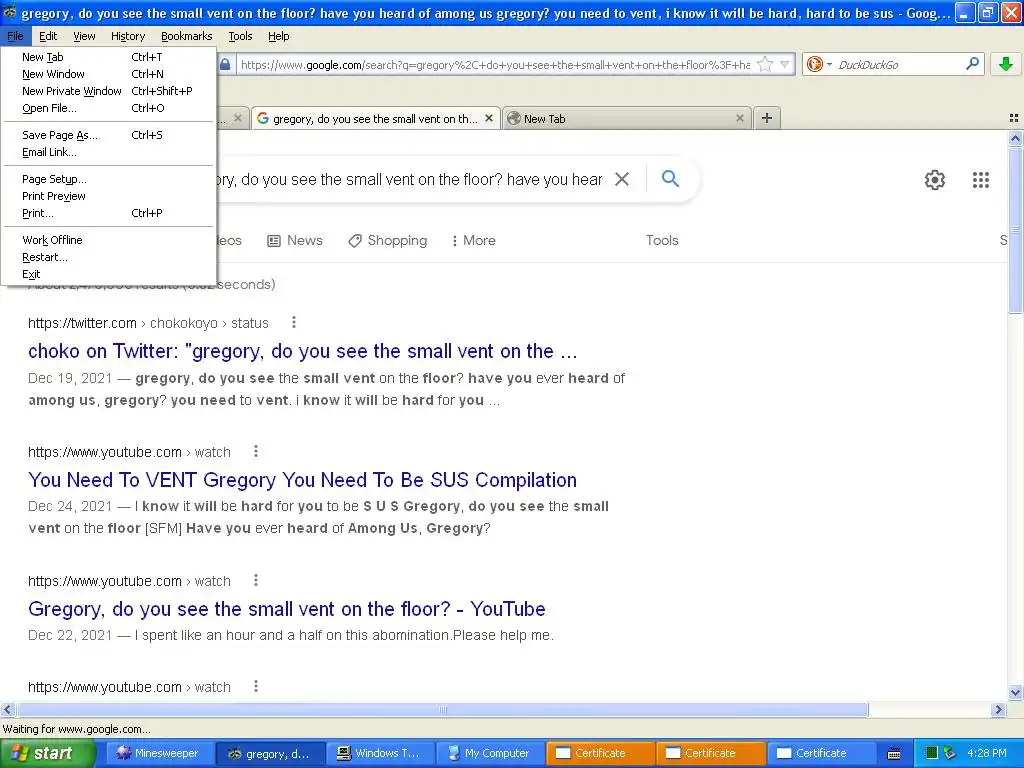
Task: Open the View menu
Action: click(84, 36)
